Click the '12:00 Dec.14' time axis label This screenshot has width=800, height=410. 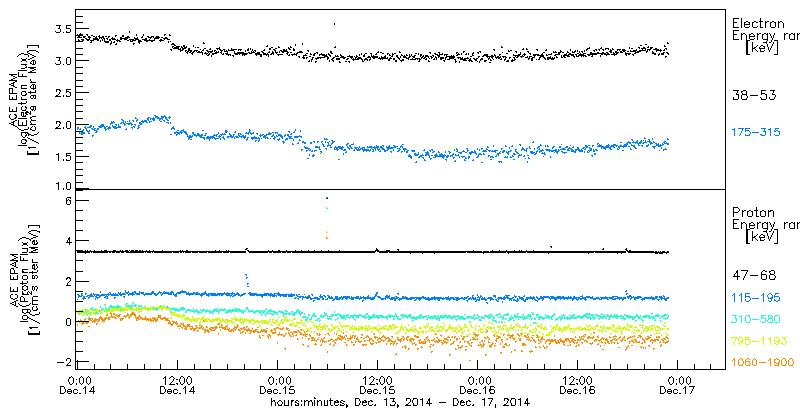(x=178, y=385)
